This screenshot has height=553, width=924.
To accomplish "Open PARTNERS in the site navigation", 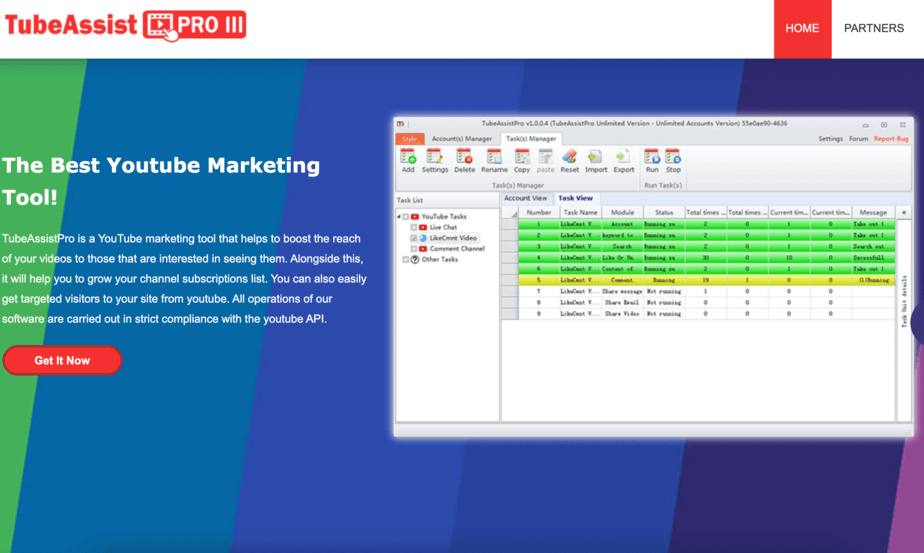I will pos(874,28).
